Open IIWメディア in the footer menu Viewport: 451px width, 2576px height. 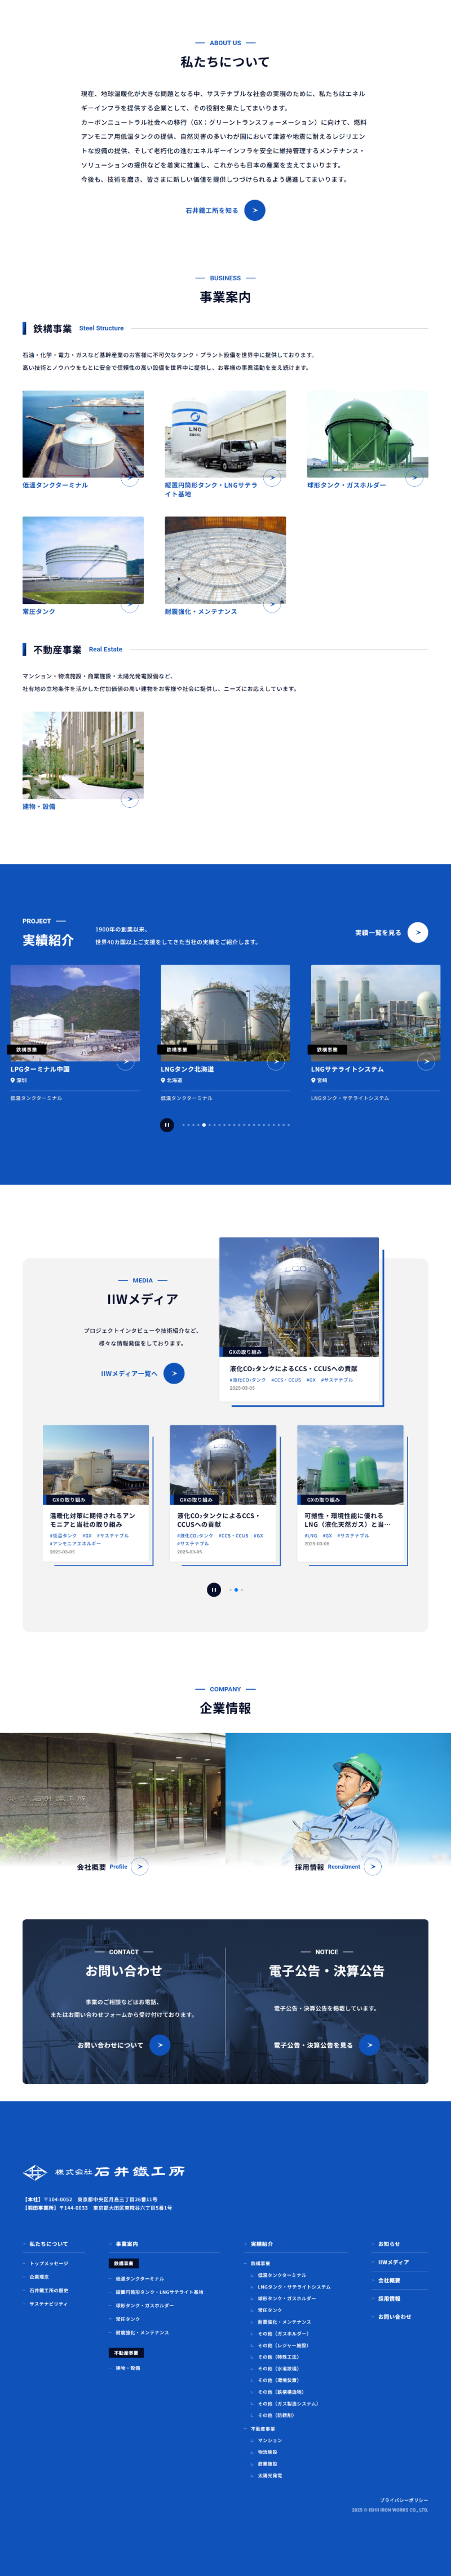pyautogui.click(x=393, y=2262)
